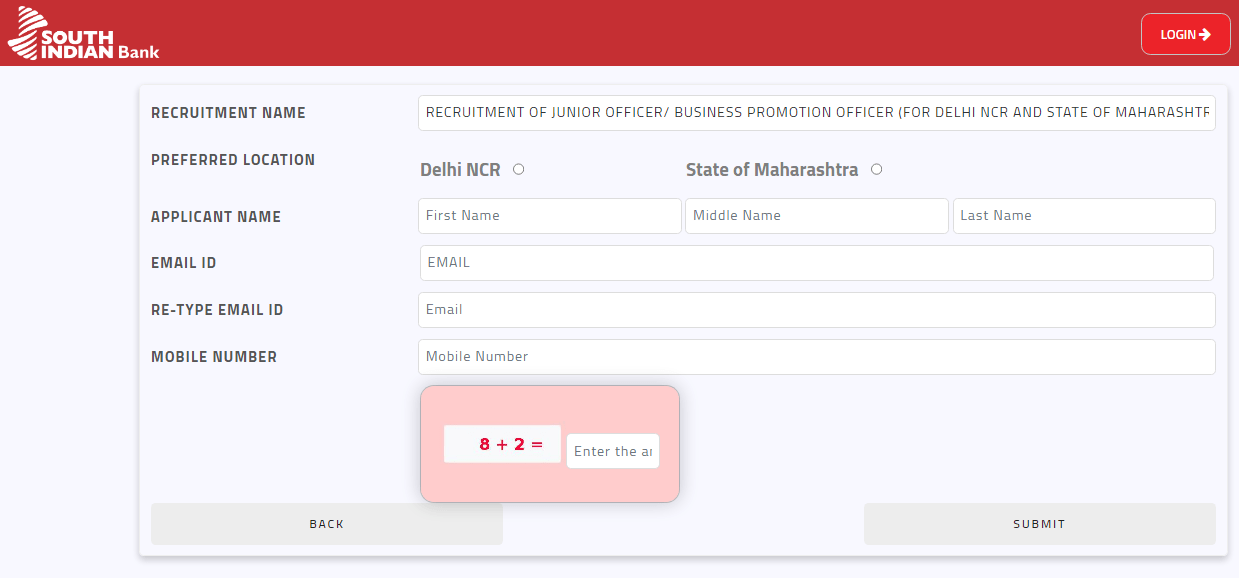
Task: Click the RE-TYPE EMAIL ID label
Action: 217,310
